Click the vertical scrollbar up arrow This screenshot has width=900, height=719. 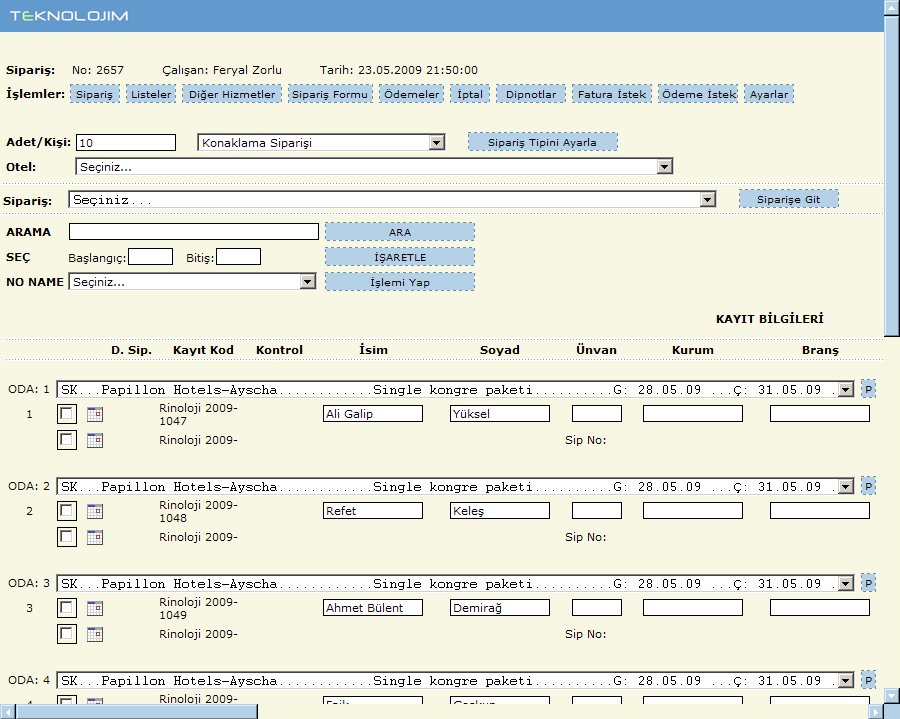(x=892, y=7)
